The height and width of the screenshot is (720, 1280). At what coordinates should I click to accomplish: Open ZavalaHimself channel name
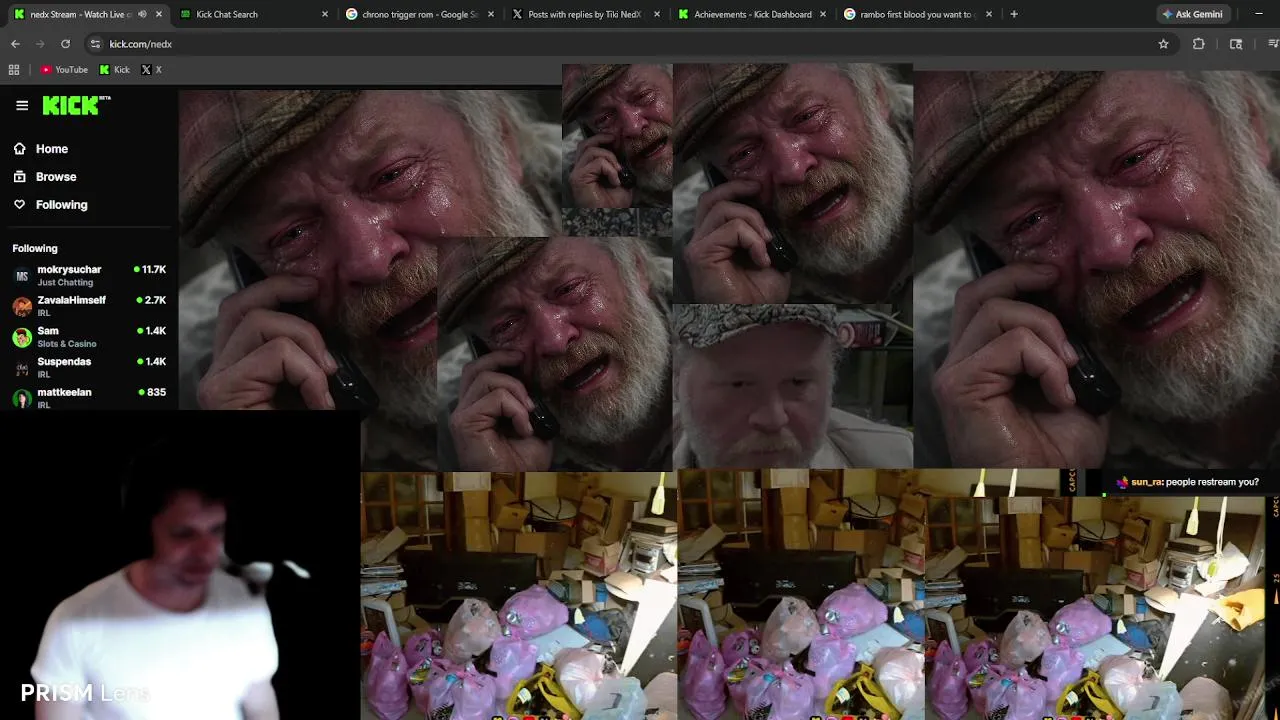pyautogui.click(x=71, y=300)
